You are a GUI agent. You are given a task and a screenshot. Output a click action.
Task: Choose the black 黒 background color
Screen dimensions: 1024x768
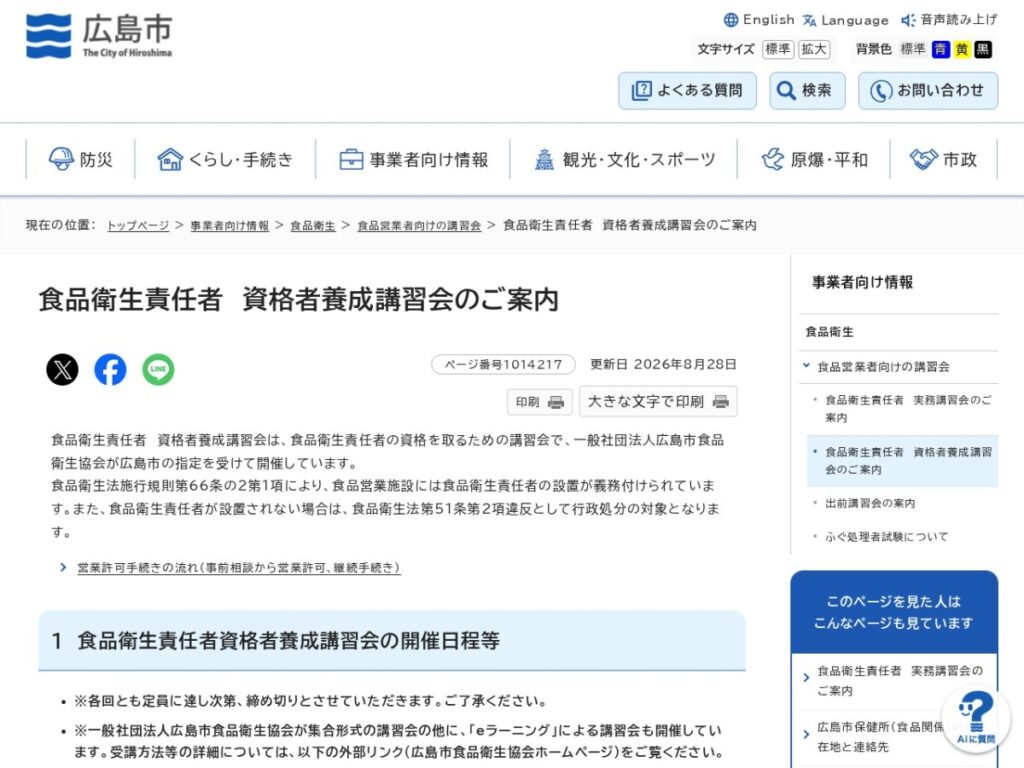[983, 49]
